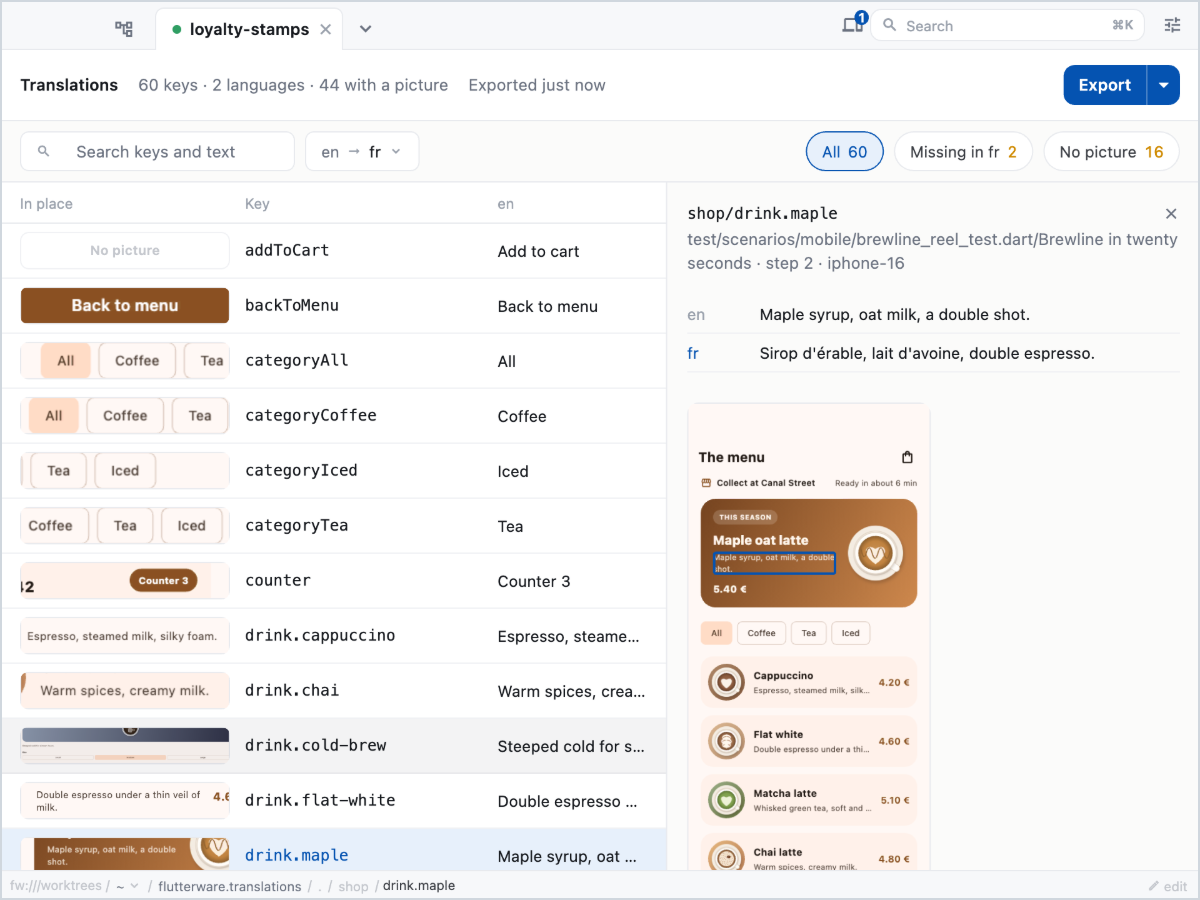This screenshot has width=1200, height=900.
Task: Open the settings sliders icon in the top right
Action: click(1172, 25)
